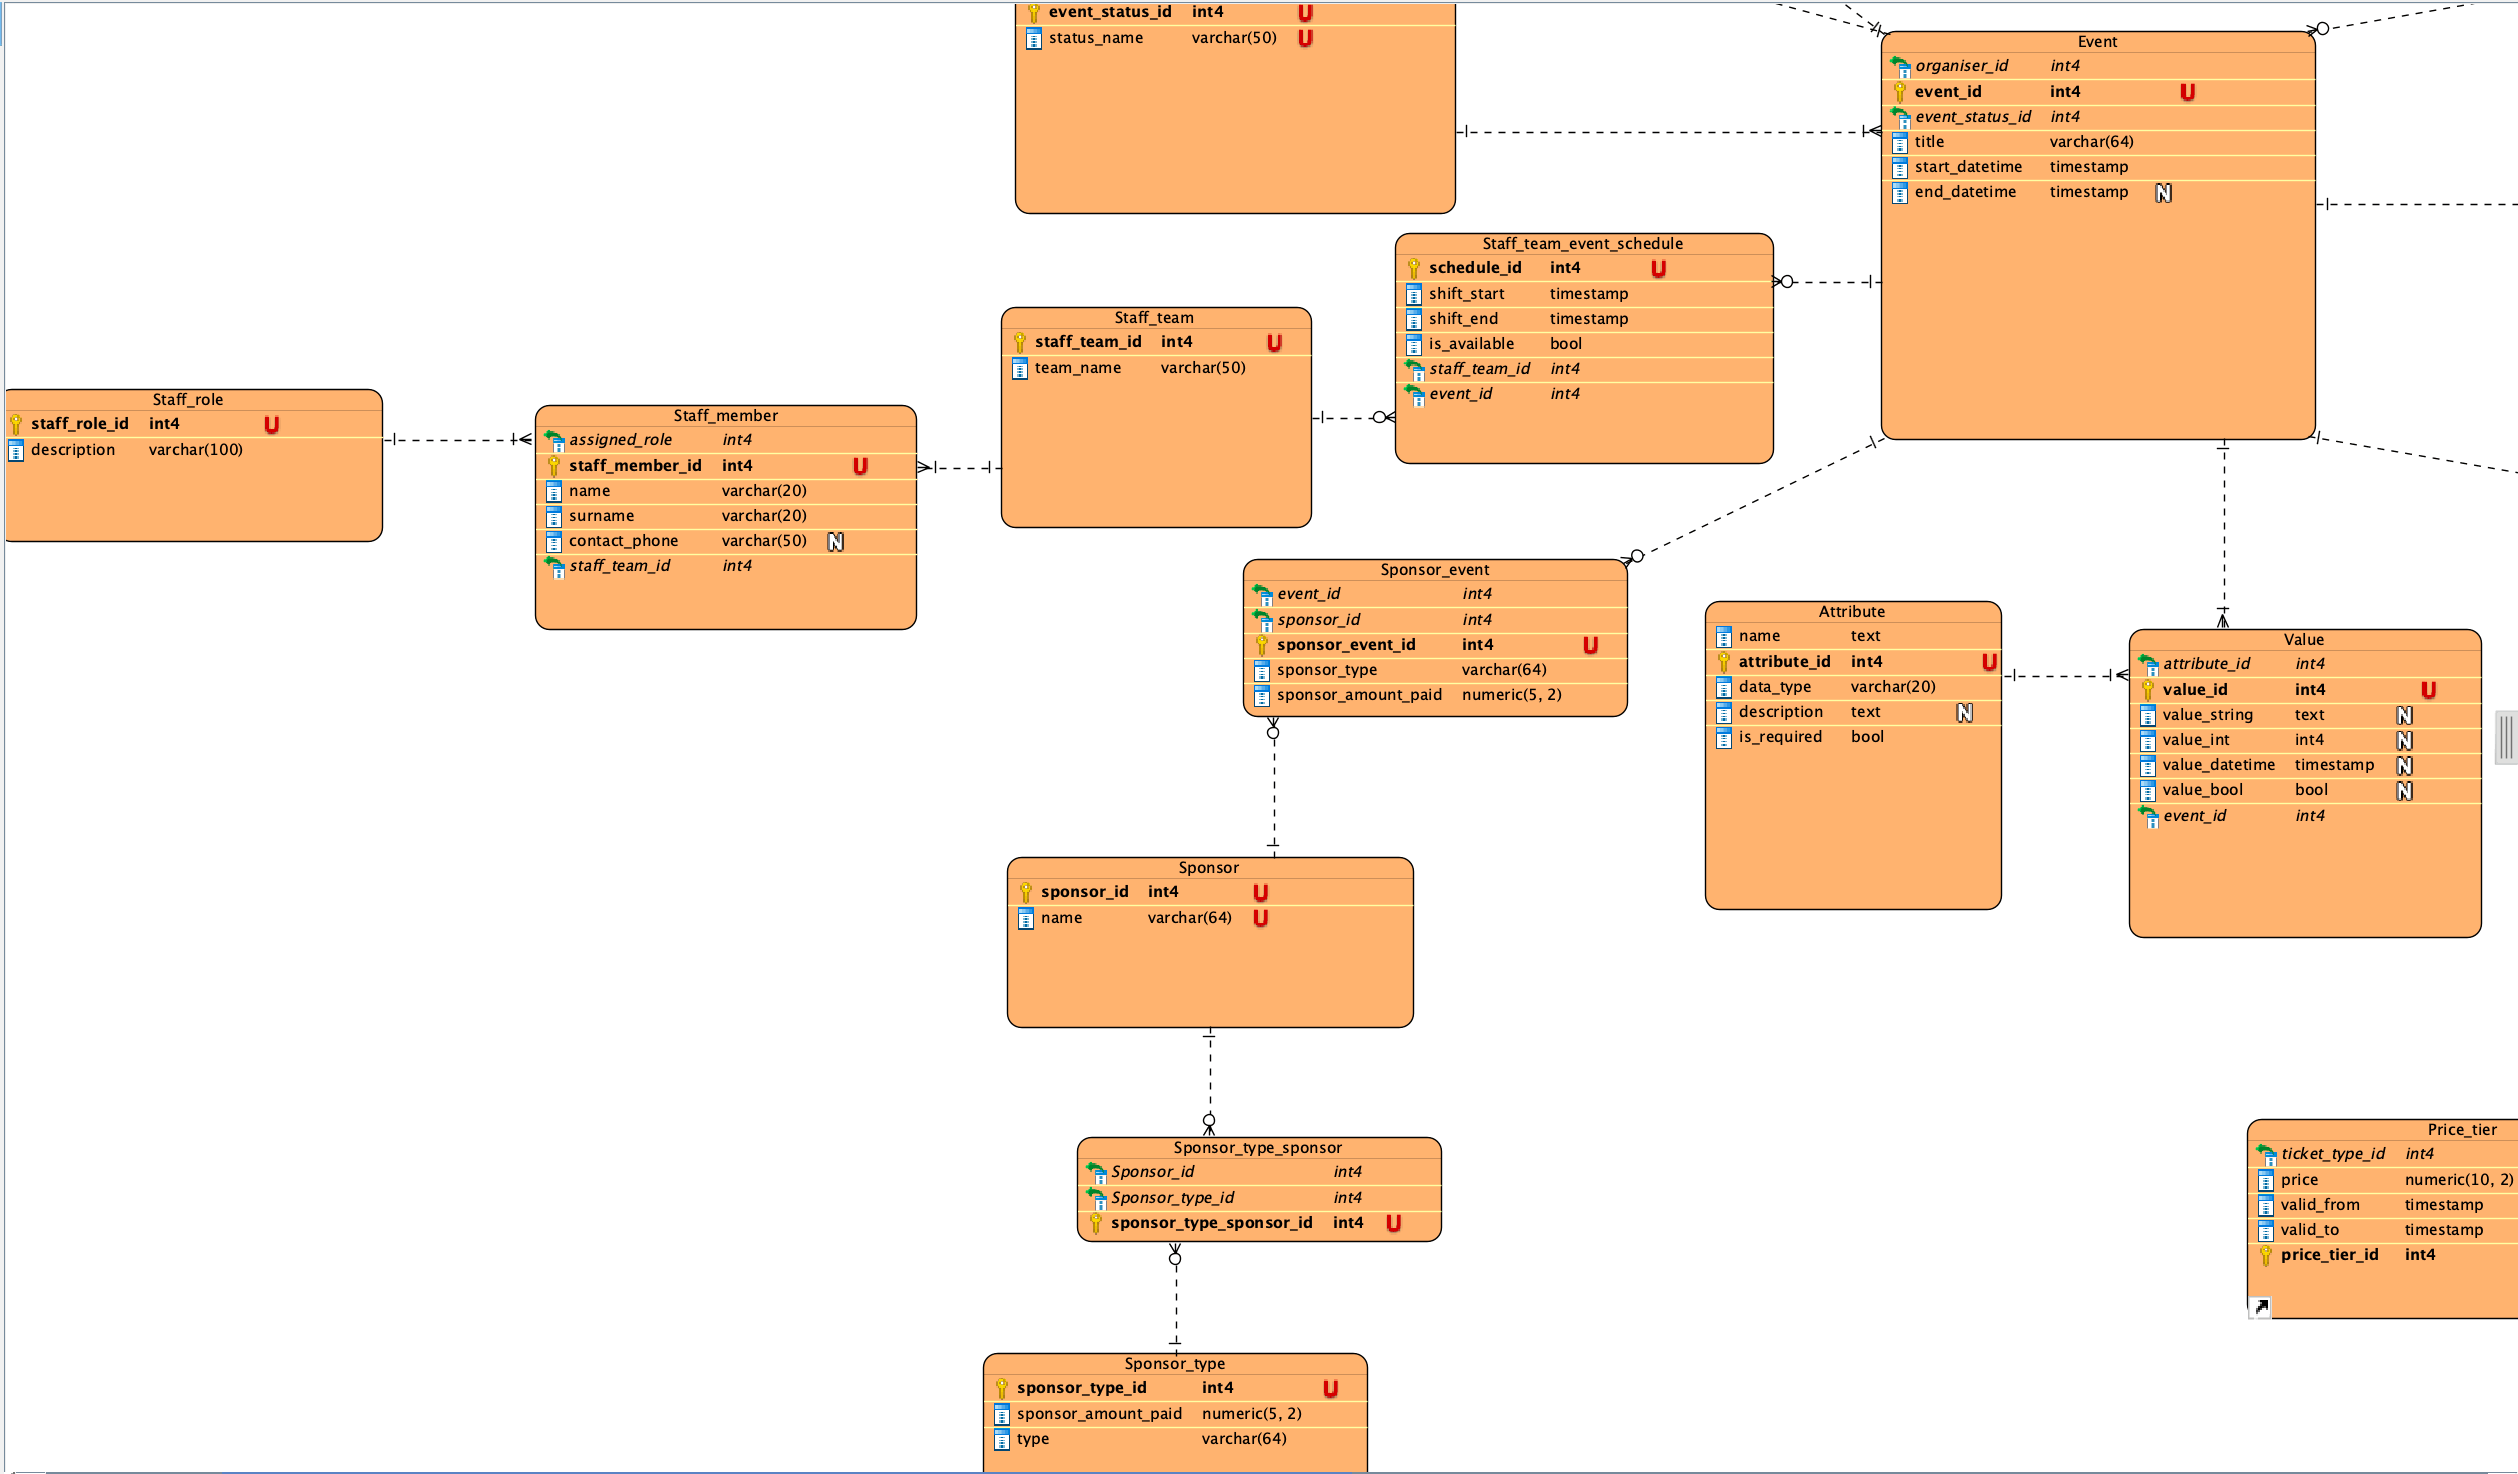This screenshot has width=2518, height=1474.
Task: Click the foreign key icon beside assigned_role
Action: [554, 440]
